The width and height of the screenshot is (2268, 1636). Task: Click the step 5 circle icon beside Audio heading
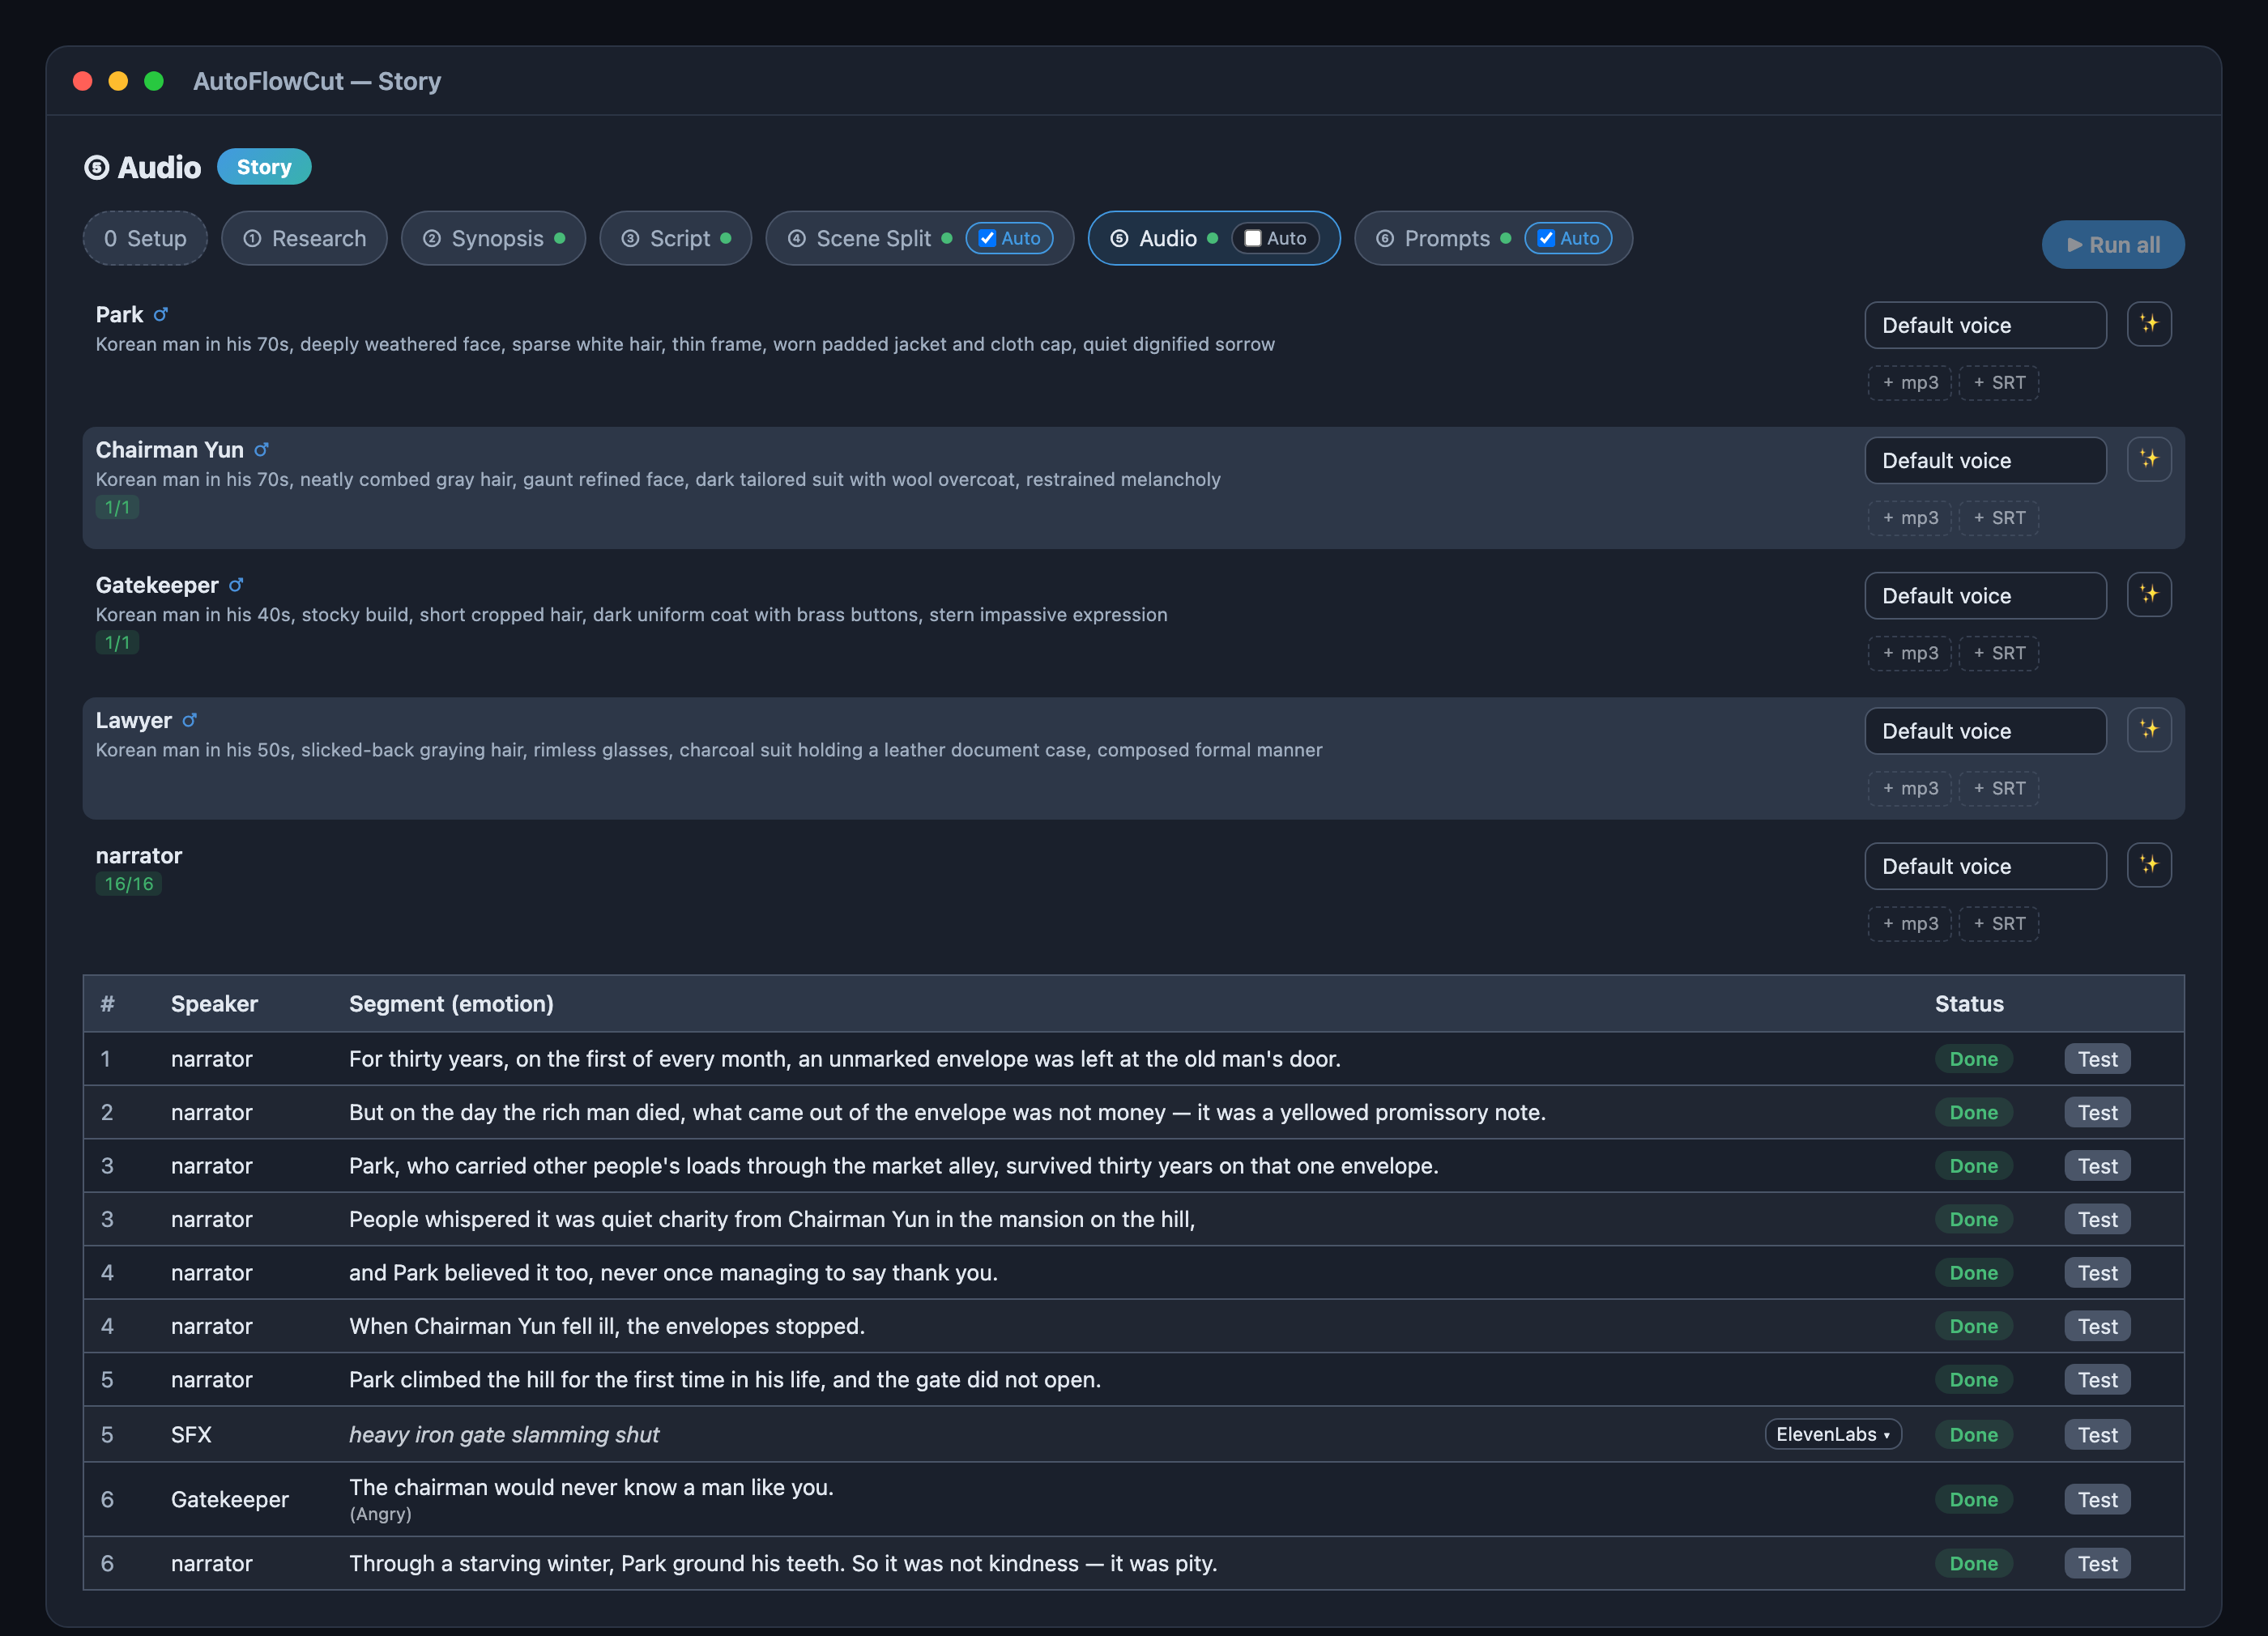(96, 167)
